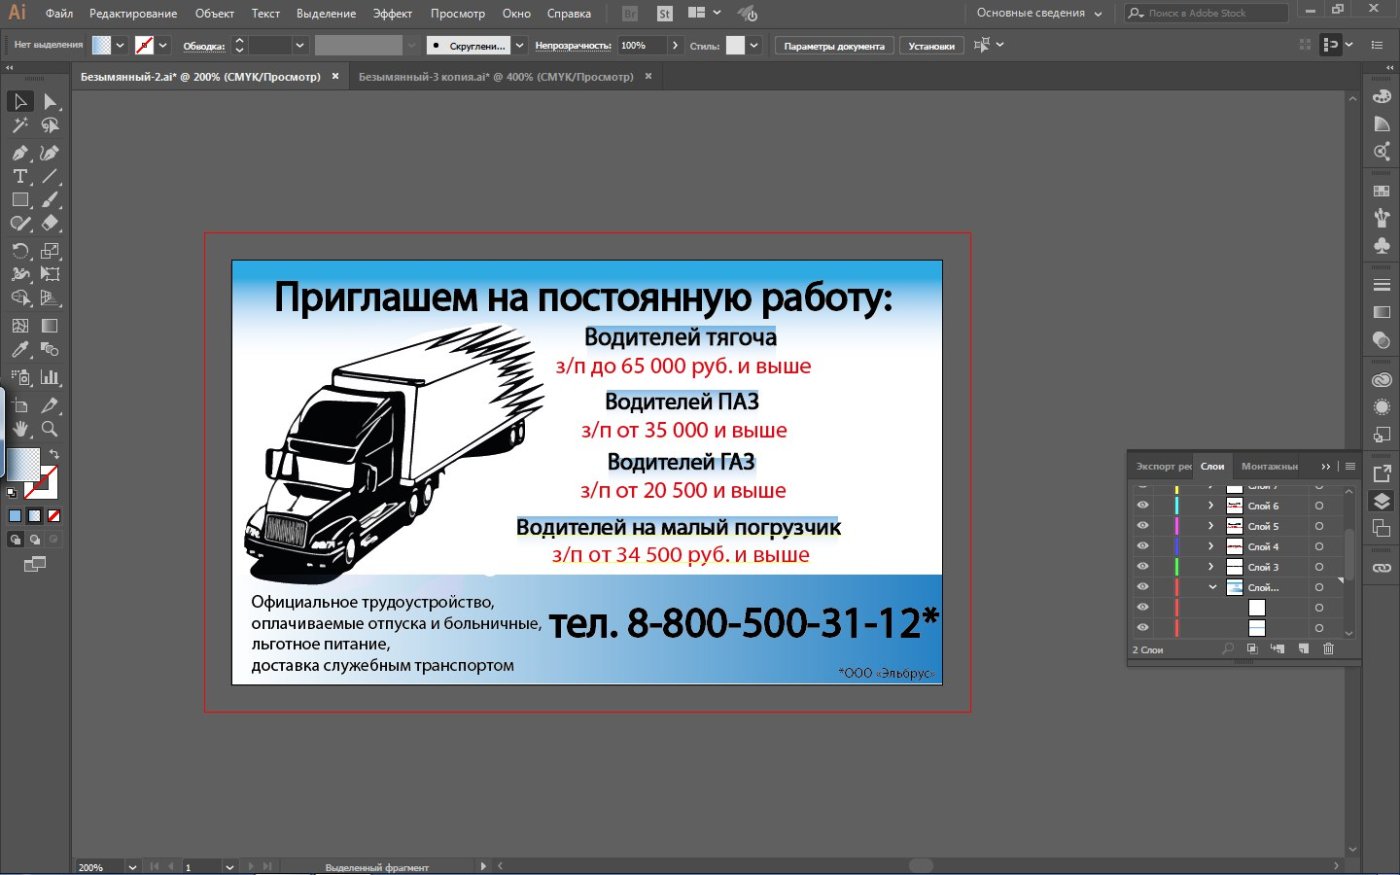The height and width of the screenshot is (875, 1400).
Task: Open Layers panel flyout menu
Action: point(1350,466)
